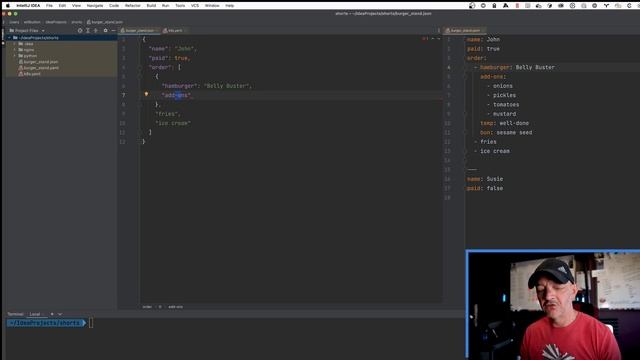The image size is (640, 360).
Task: Click "name" key on line 2 of JSON
Action: pyautogui.click(x=158, y=49)
